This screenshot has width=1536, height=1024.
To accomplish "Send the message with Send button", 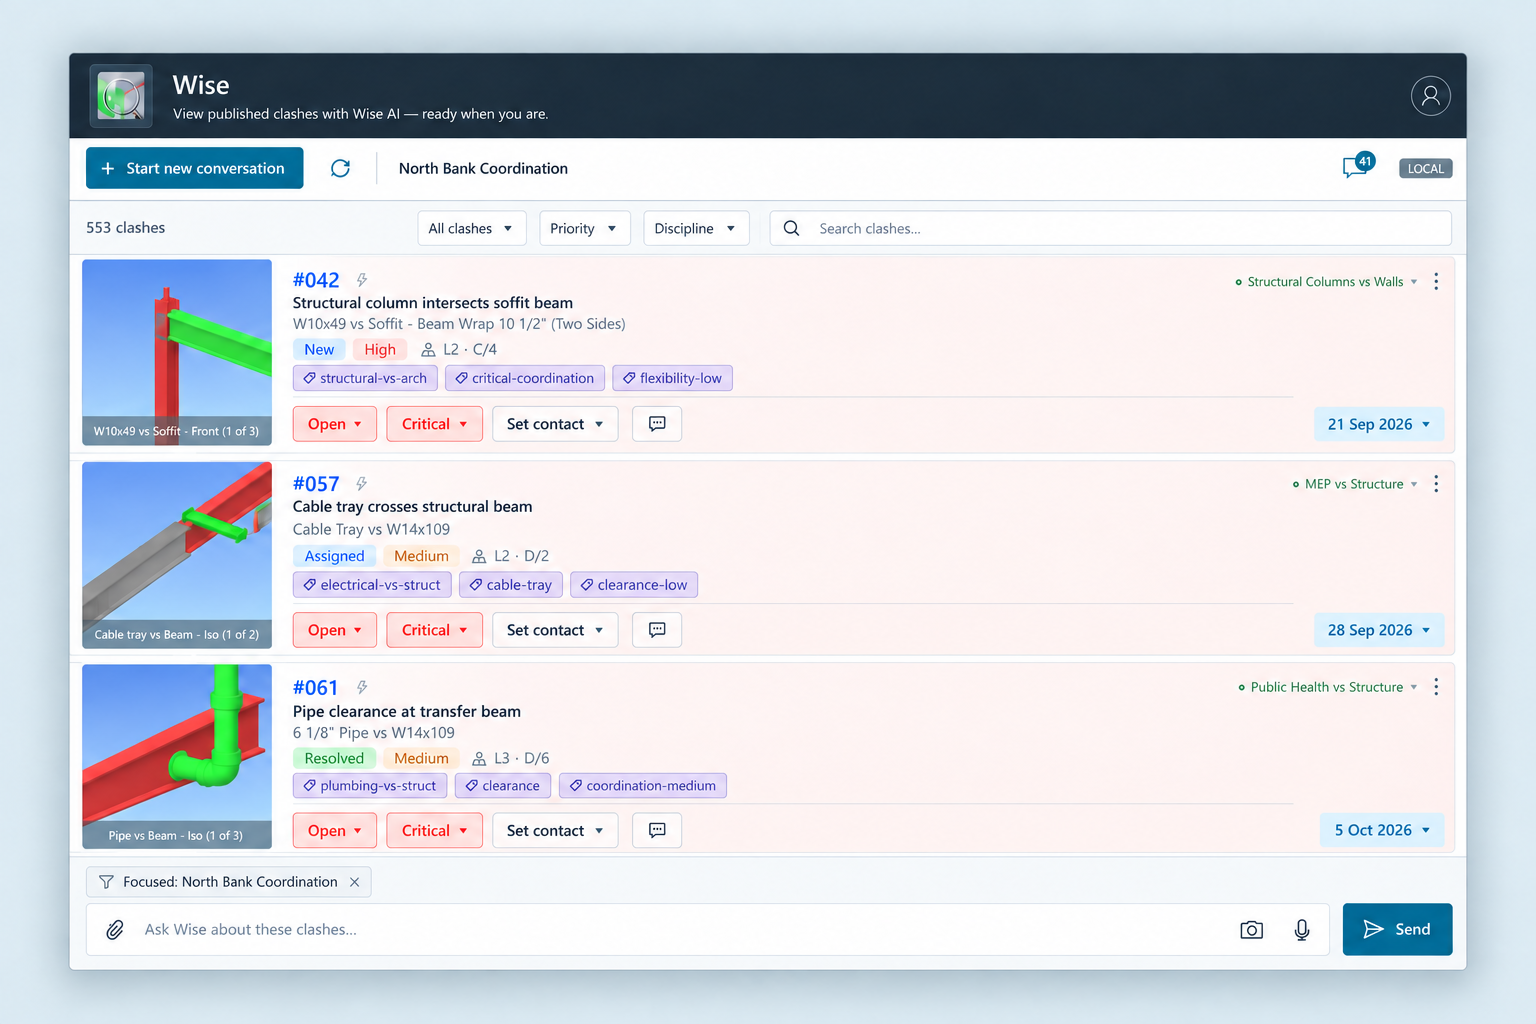I will coord(1397,929).
